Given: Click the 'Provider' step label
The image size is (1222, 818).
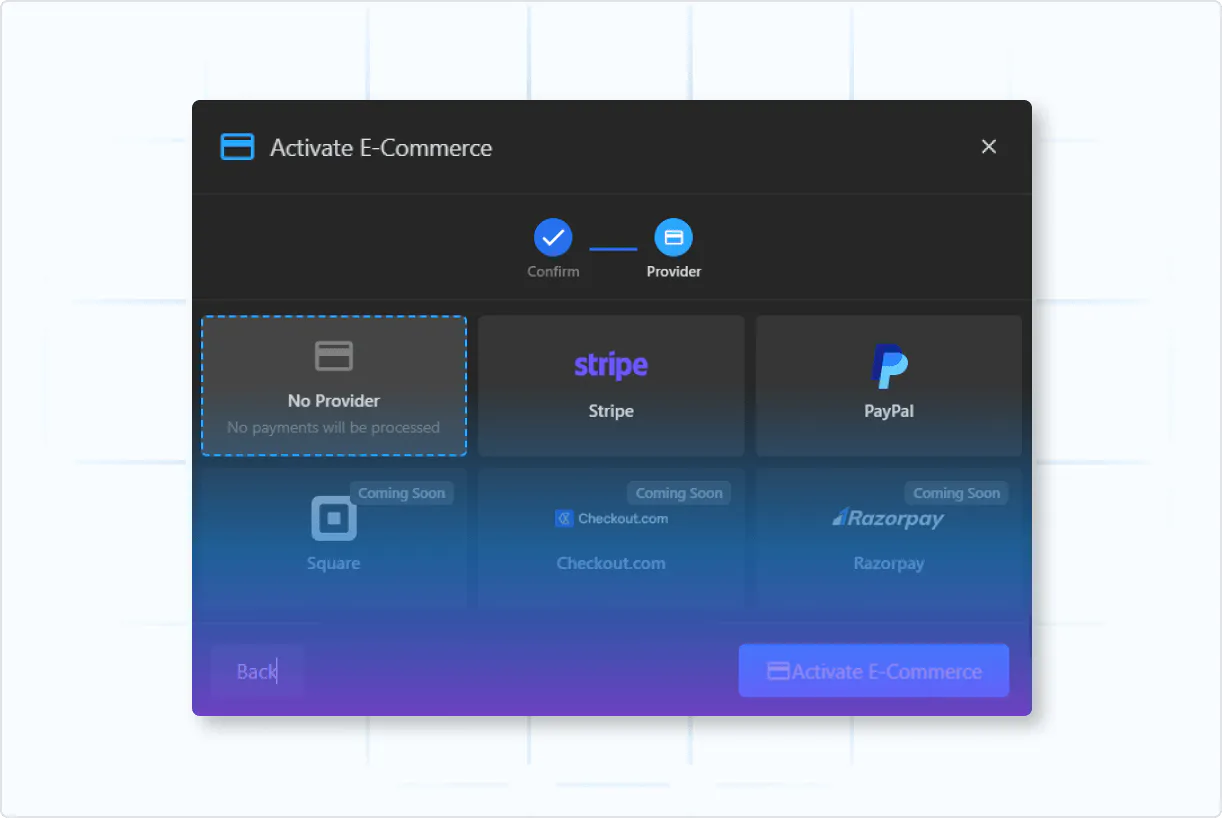Looking at the screenshot, I should pos(674,271).
